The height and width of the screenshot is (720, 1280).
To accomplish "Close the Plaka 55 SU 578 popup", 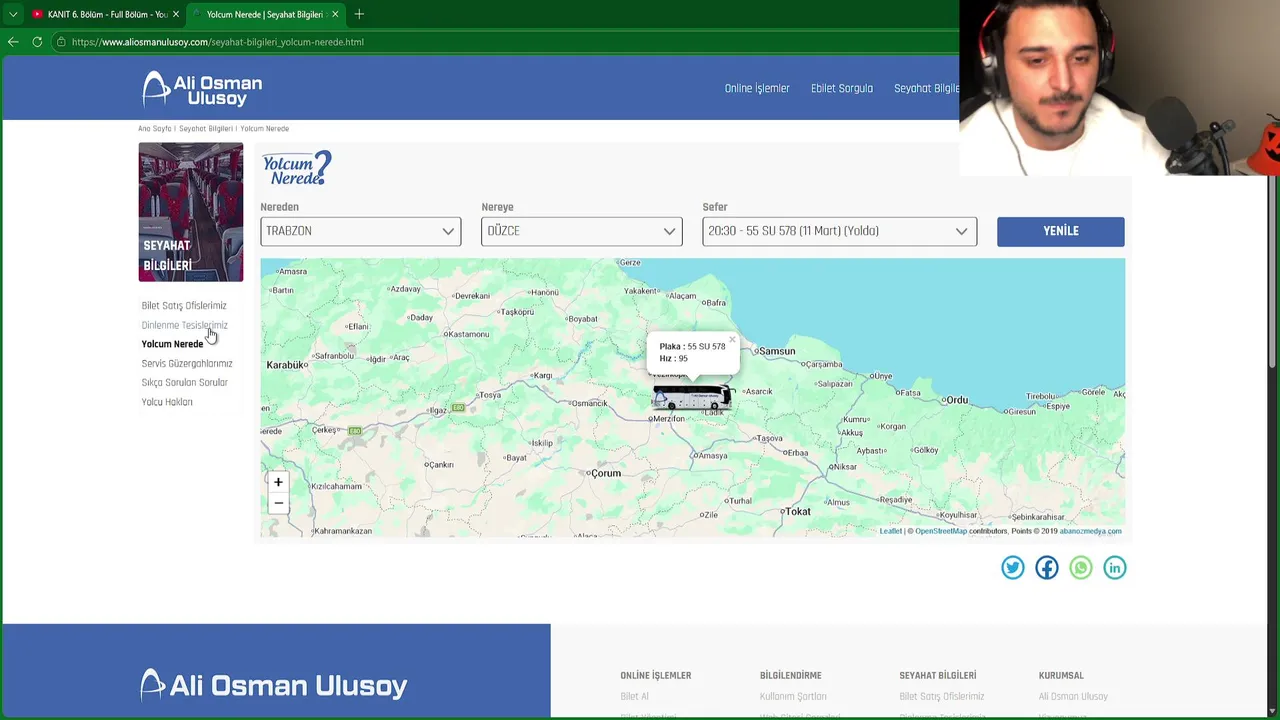I will pyautogui.click(x=732, y=340).
